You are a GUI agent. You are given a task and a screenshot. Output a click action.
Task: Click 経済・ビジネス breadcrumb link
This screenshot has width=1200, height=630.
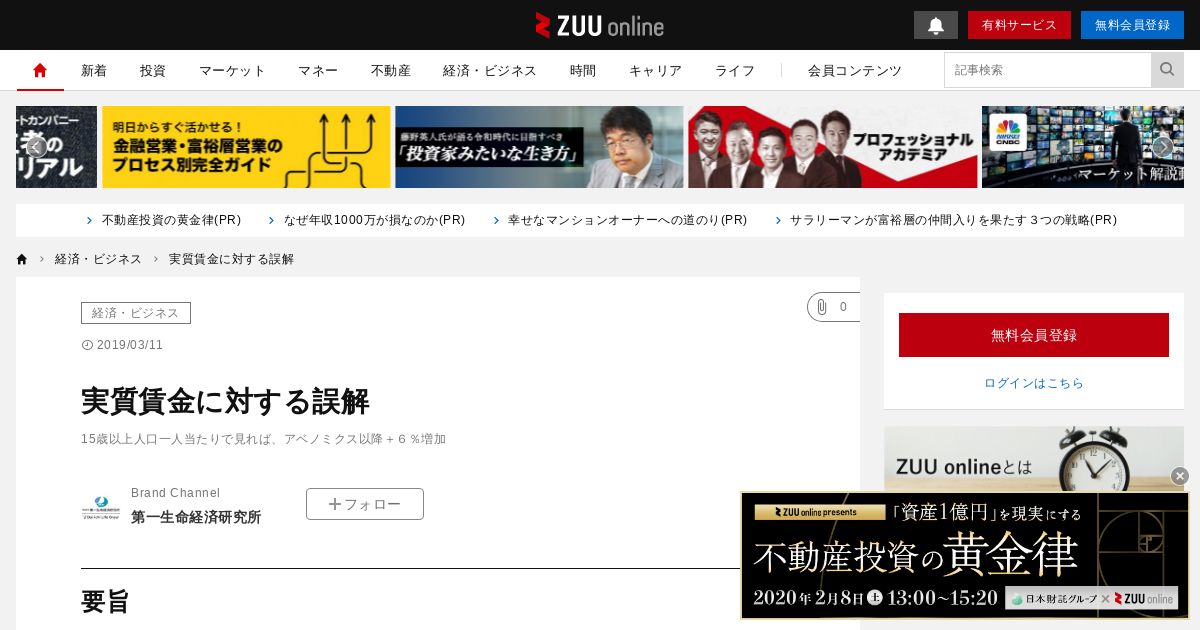98,259
